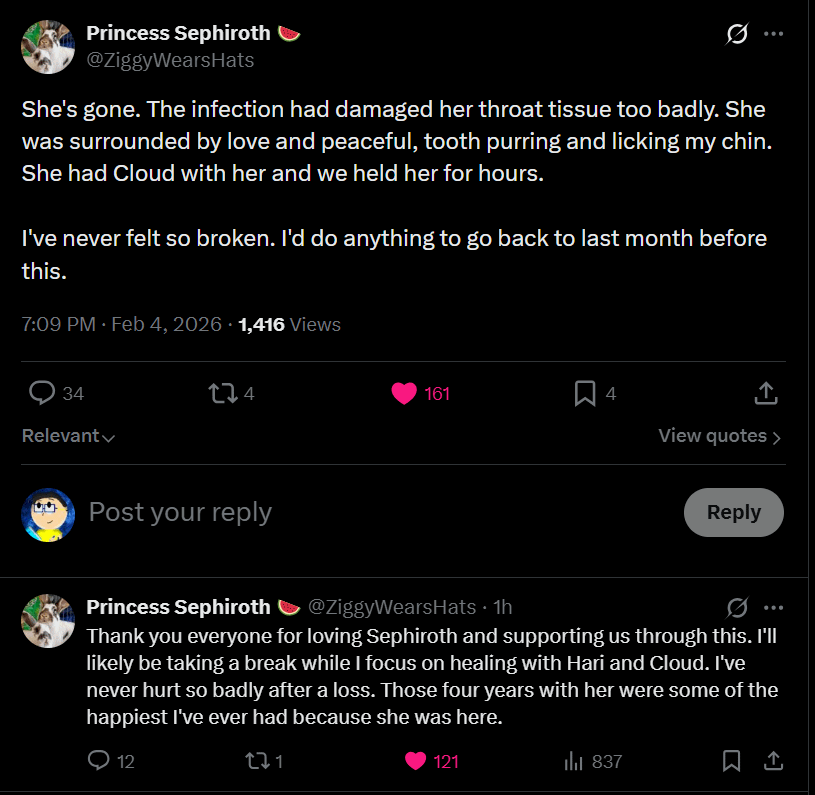Bookmark the follow-up reply post
Image resolution: width=815 pixels, height=795 pixels.
click(x=732, y=761)
